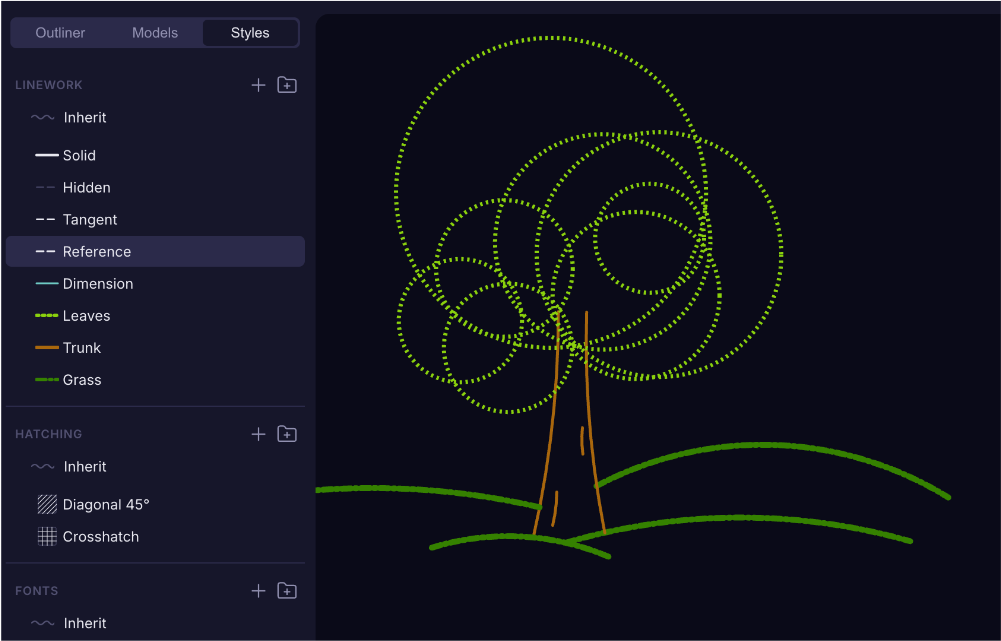Add a new font style with plus icon

pos(258,591)
